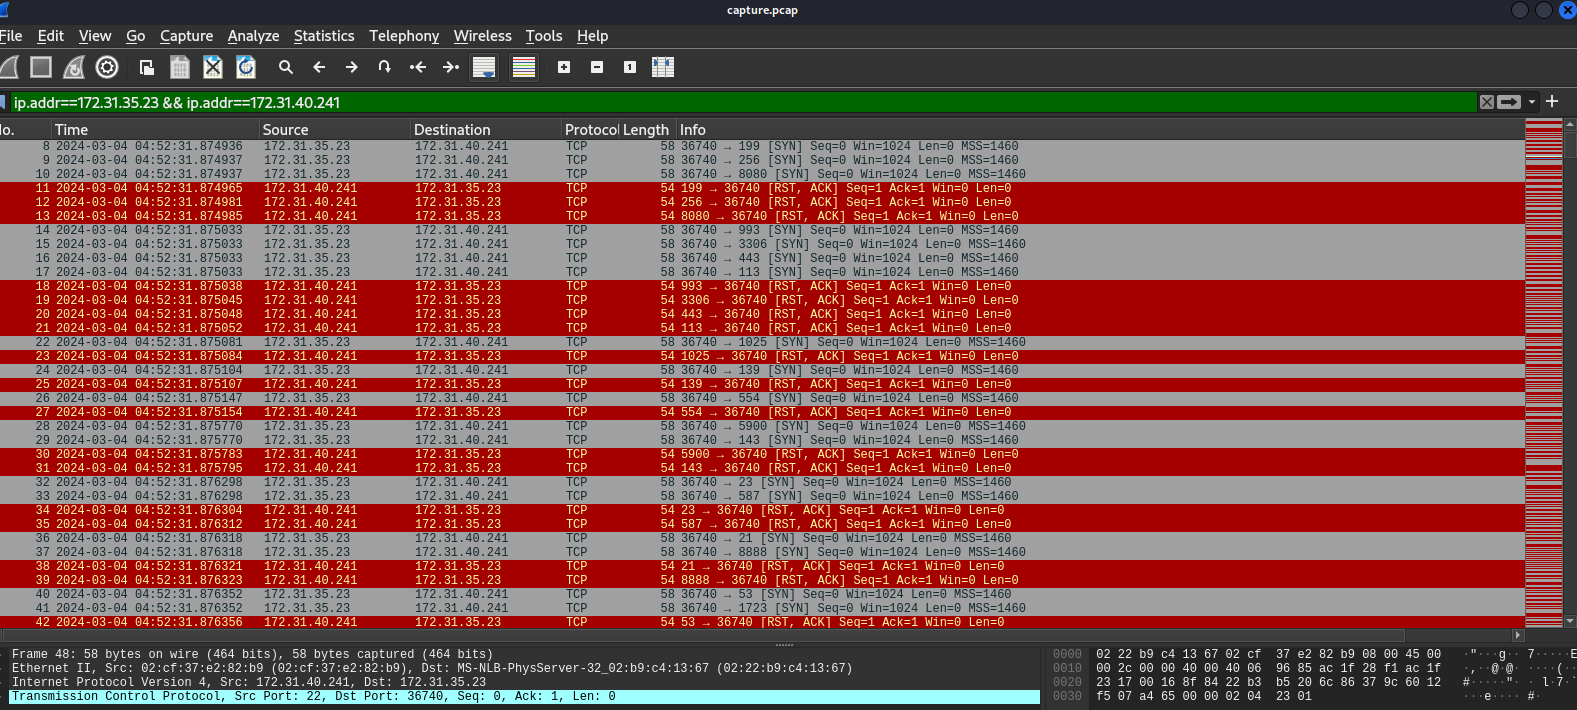1577x710 pixels.
Task: Reload the capture file
Action: pos(246,67)
